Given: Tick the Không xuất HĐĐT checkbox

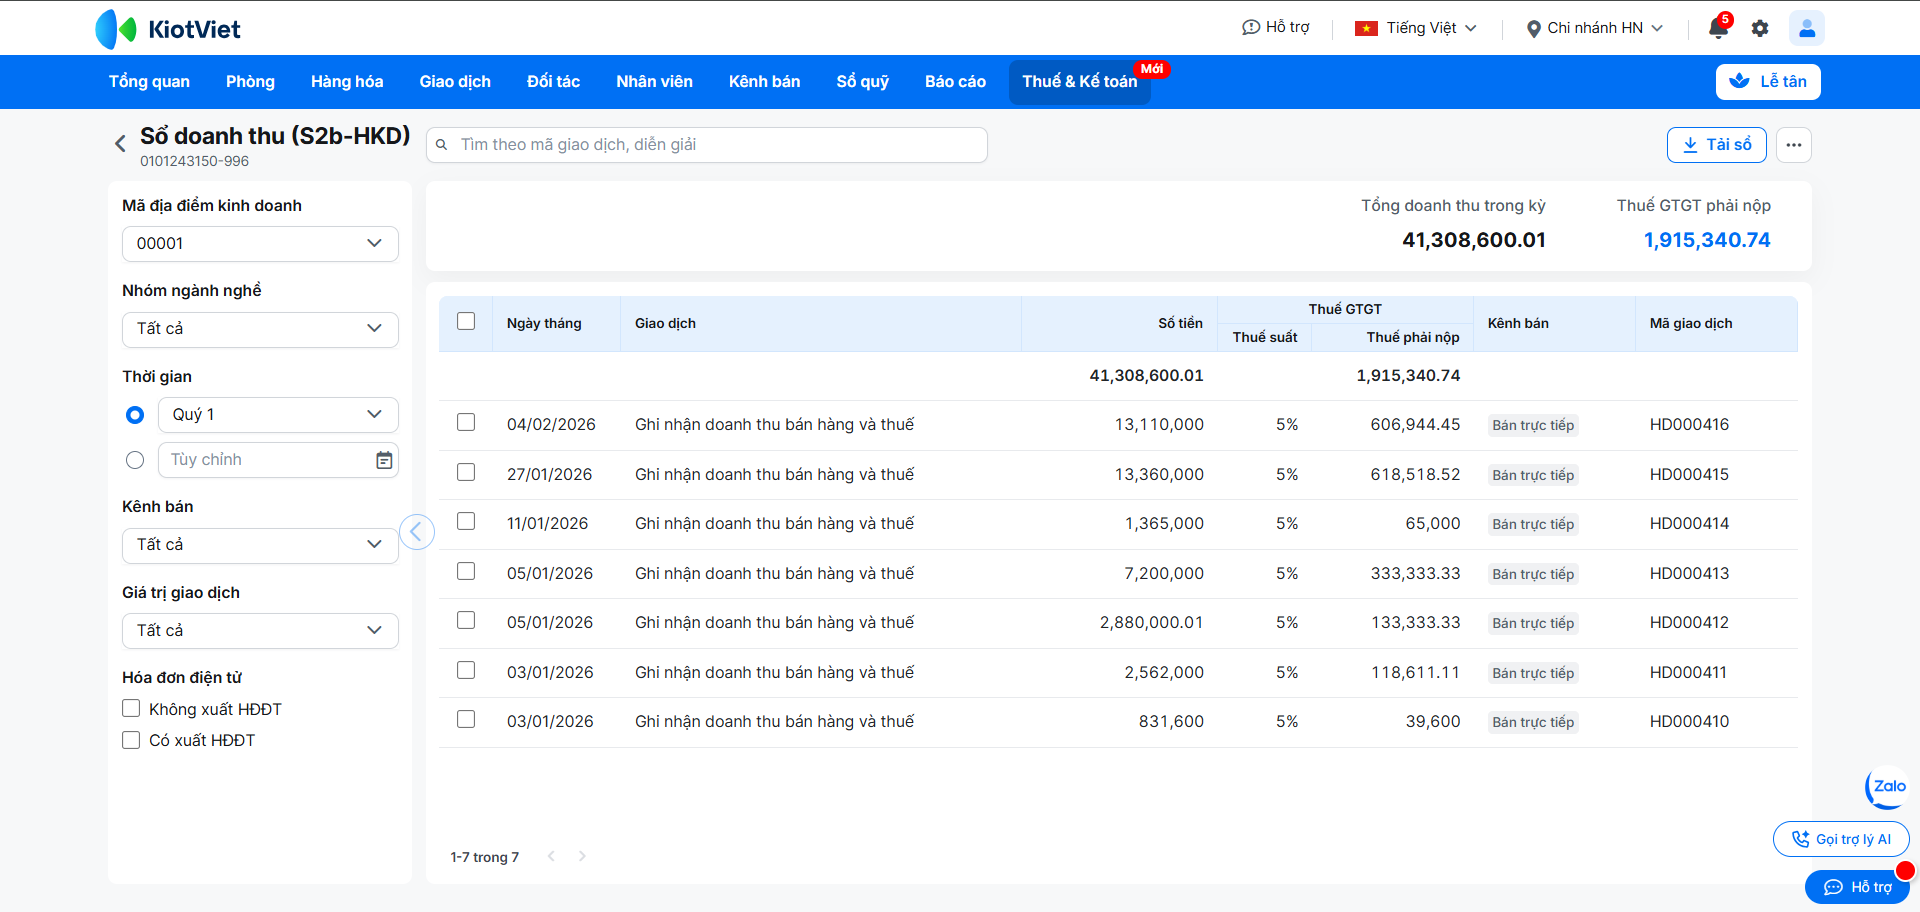Looking at the screenshot, I should click(131, 709).
